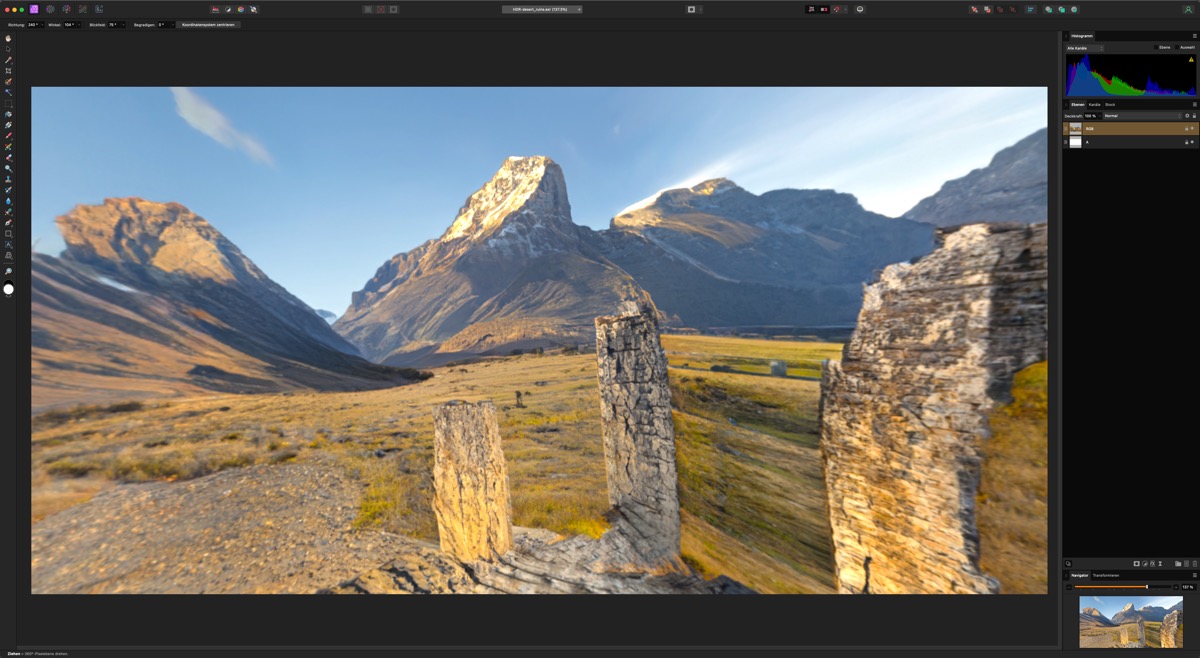Select the Zoom magnifier tool
This screenshot has height=658, width=1200.
point(8,272)
